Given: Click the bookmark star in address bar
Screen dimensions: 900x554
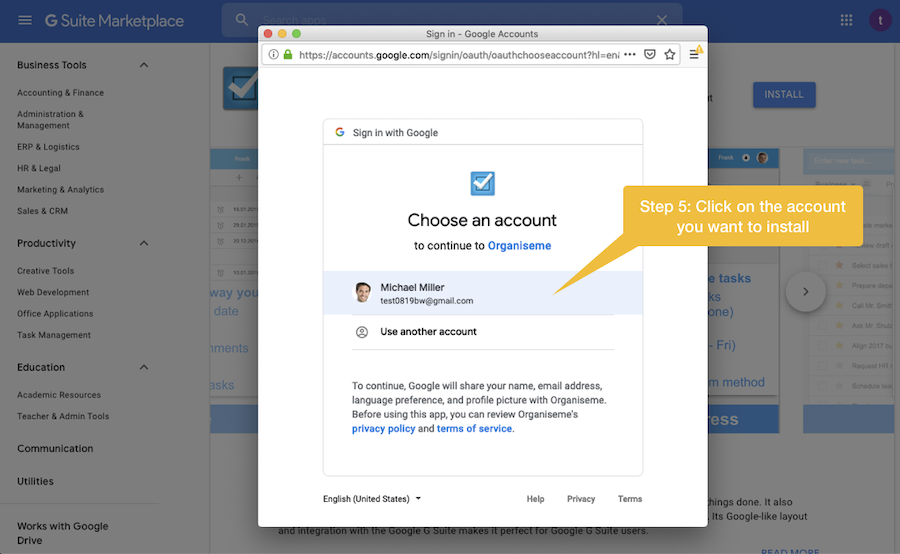Looking at the screenshot, I should pyautogui.click(x=670, y=55).
